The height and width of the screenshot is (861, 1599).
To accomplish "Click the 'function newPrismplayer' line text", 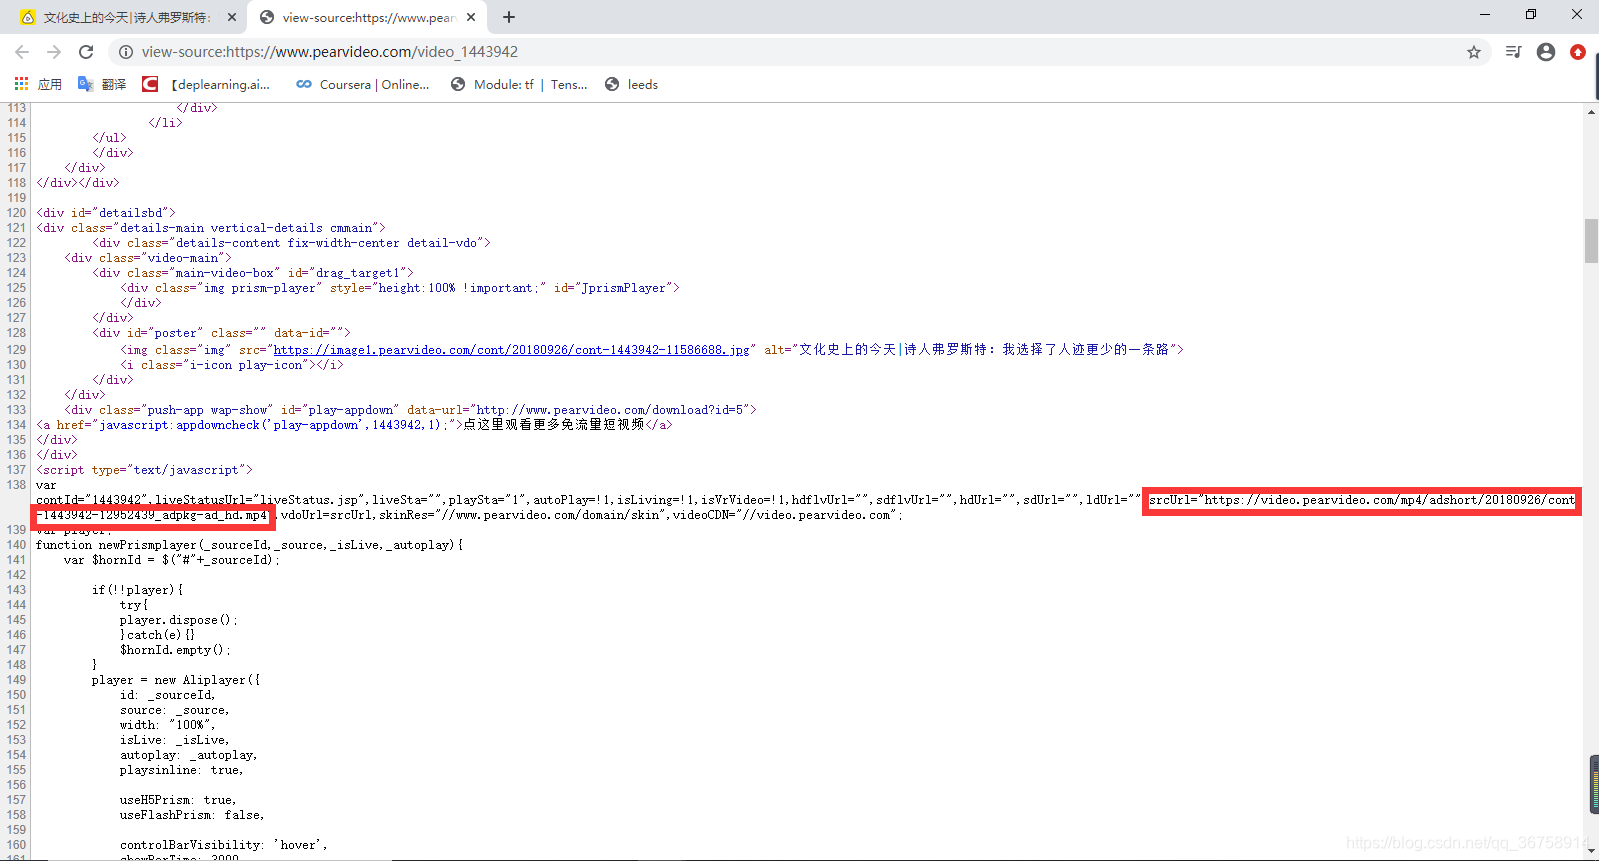I will click(250, 545).
